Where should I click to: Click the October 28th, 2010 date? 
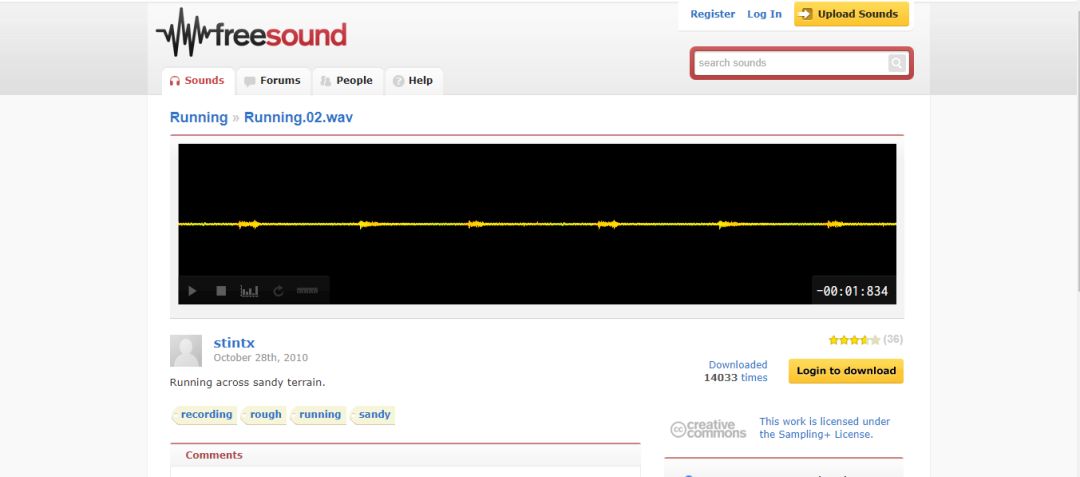pyautogui.click(x=260, y=358)
